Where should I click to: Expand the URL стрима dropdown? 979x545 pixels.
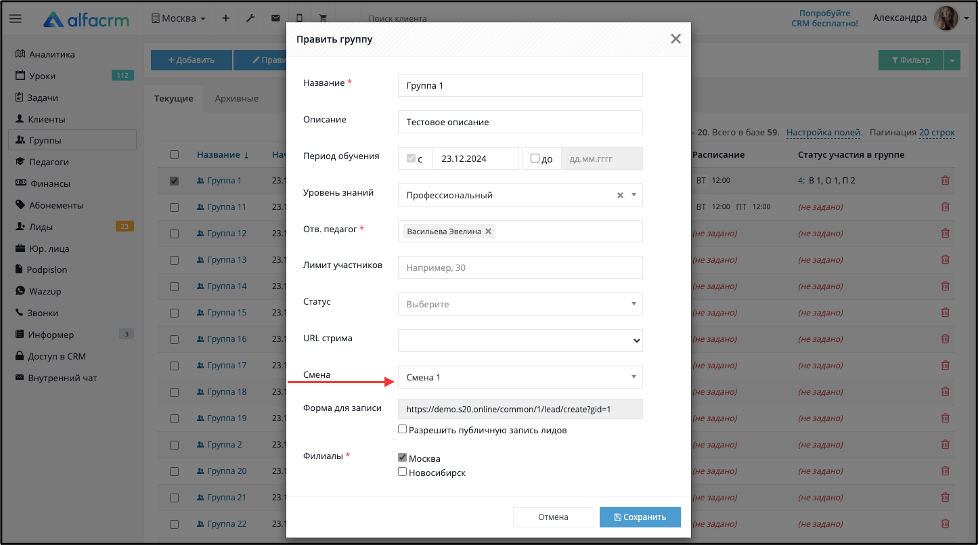[x=520, y=340]
